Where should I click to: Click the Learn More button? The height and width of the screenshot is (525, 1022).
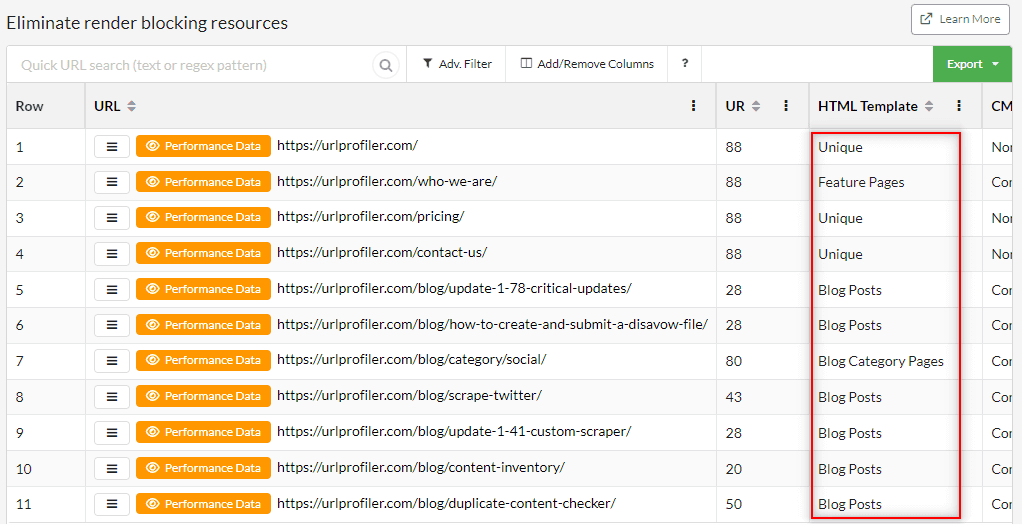tap(960, 19)
